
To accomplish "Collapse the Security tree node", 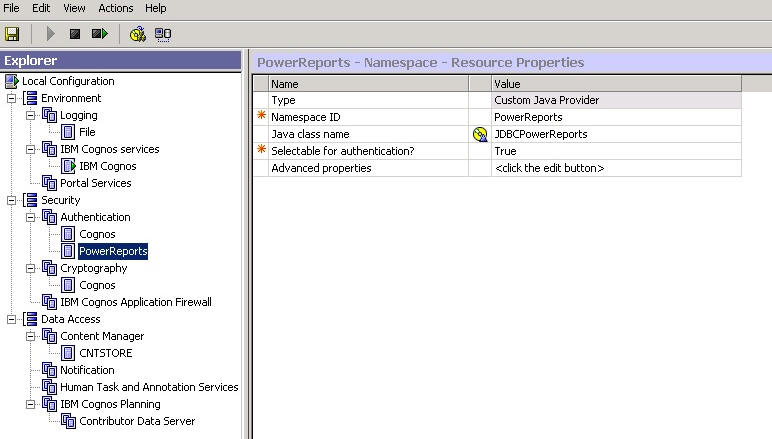I will click(12, 200).
